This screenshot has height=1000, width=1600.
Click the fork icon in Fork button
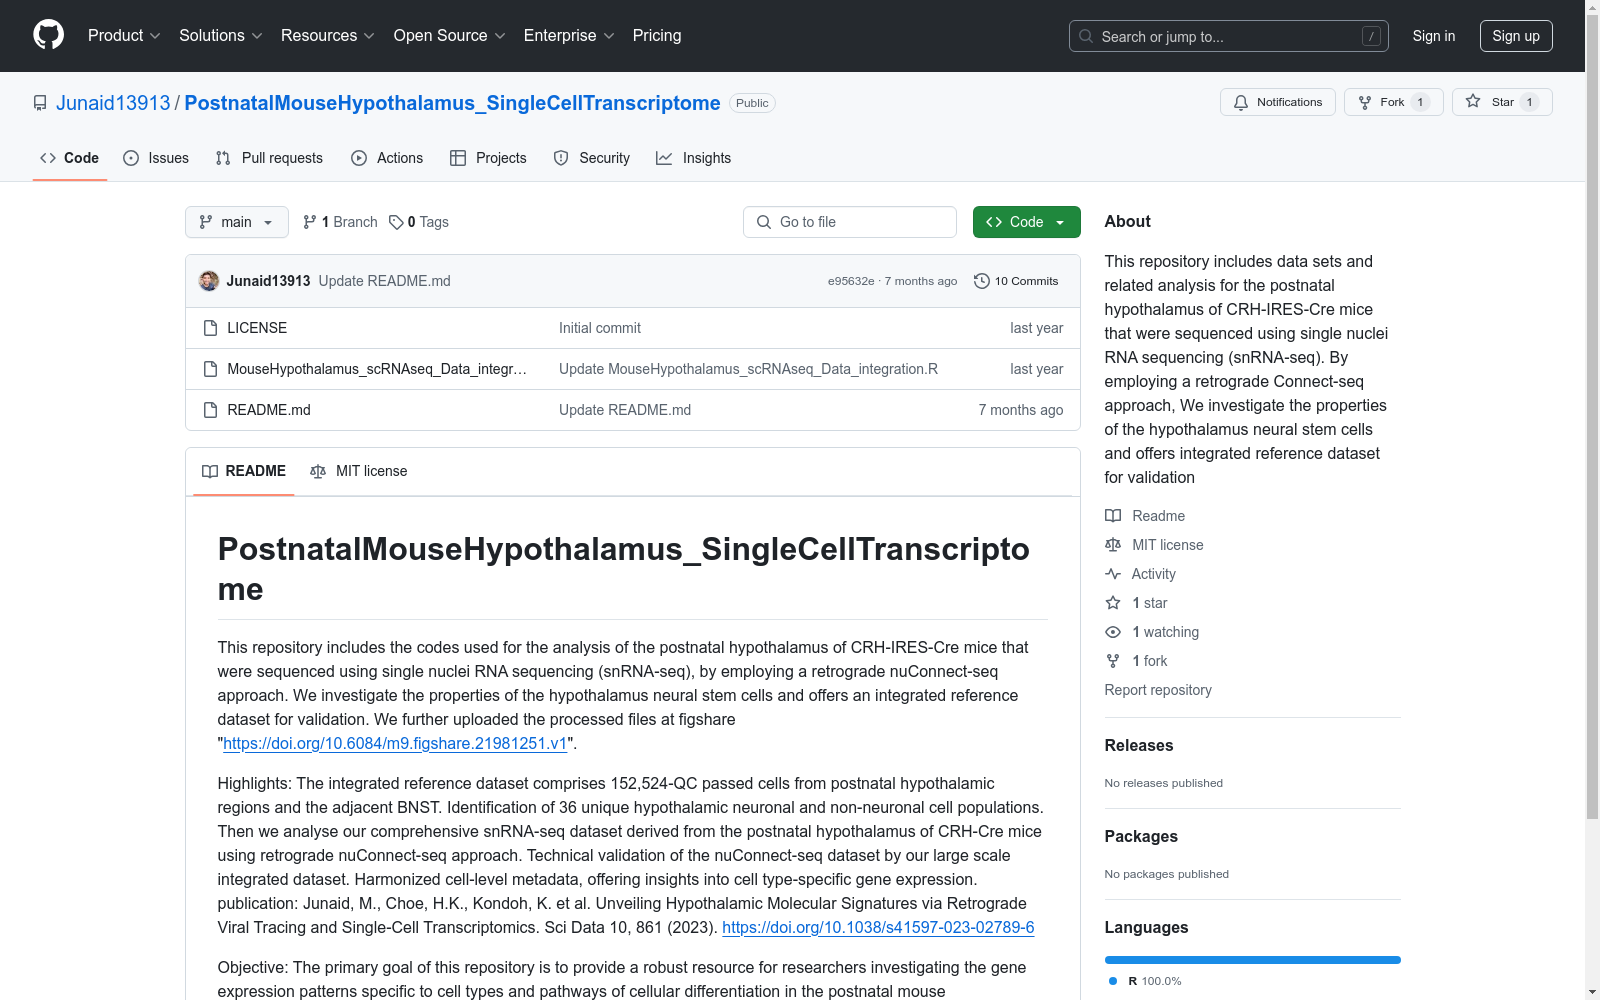click(1365, 102)
